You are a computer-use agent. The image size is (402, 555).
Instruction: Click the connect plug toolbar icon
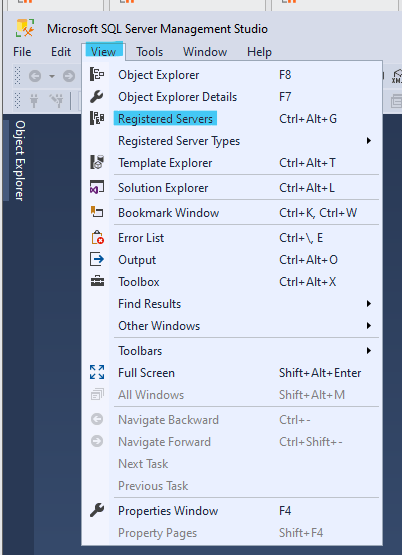coord(34,101)
